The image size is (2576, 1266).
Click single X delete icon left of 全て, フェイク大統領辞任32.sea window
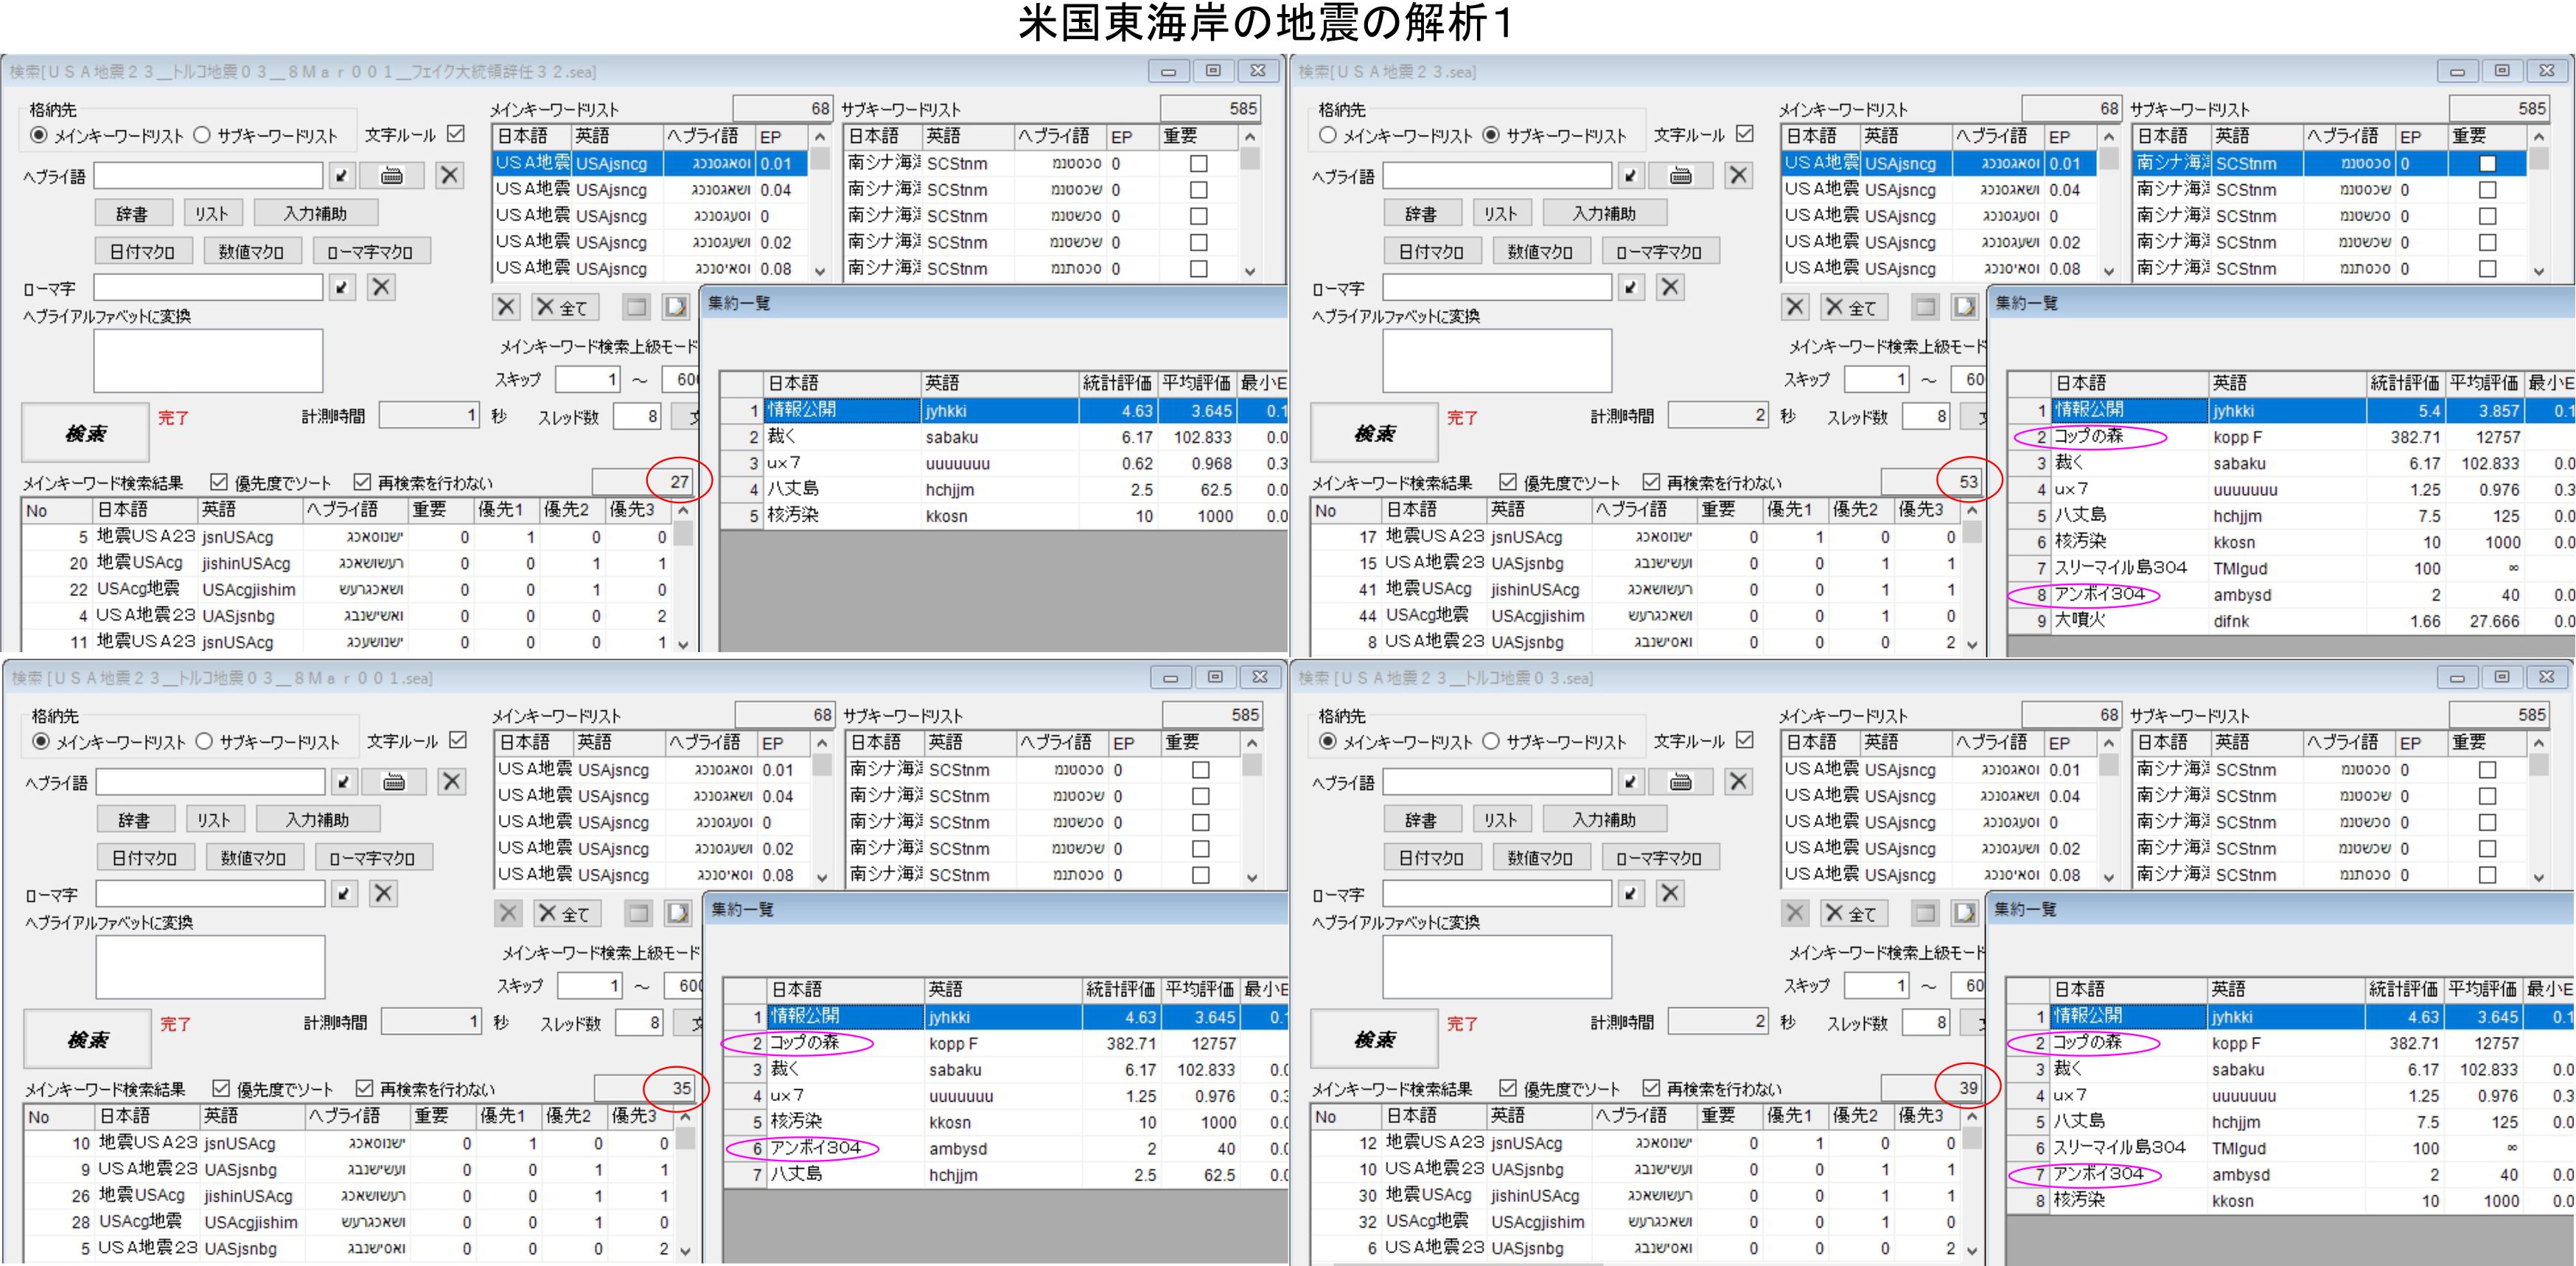tap(507, 307)
